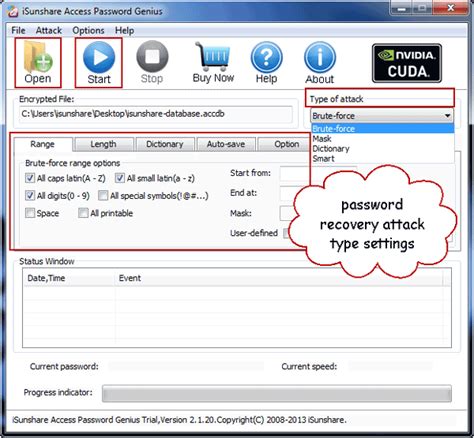Choose Smart attack type
This screenshot has width=474, height=438.
pos(383,158)
